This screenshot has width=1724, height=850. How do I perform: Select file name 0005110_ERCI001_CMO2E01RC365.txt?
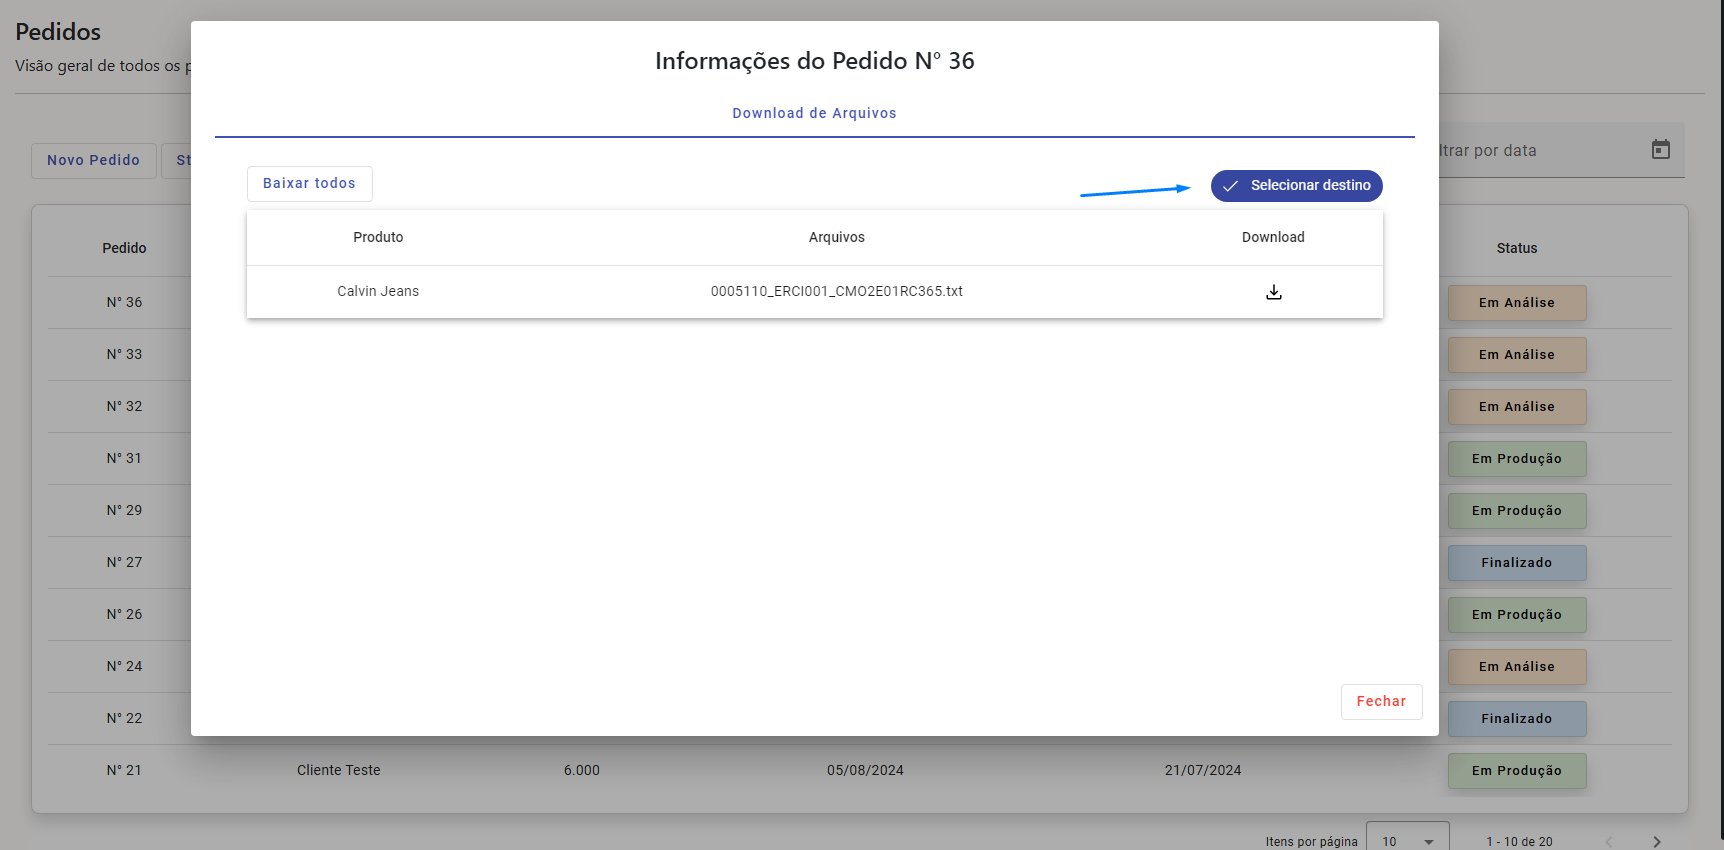(x=836, y=292)
